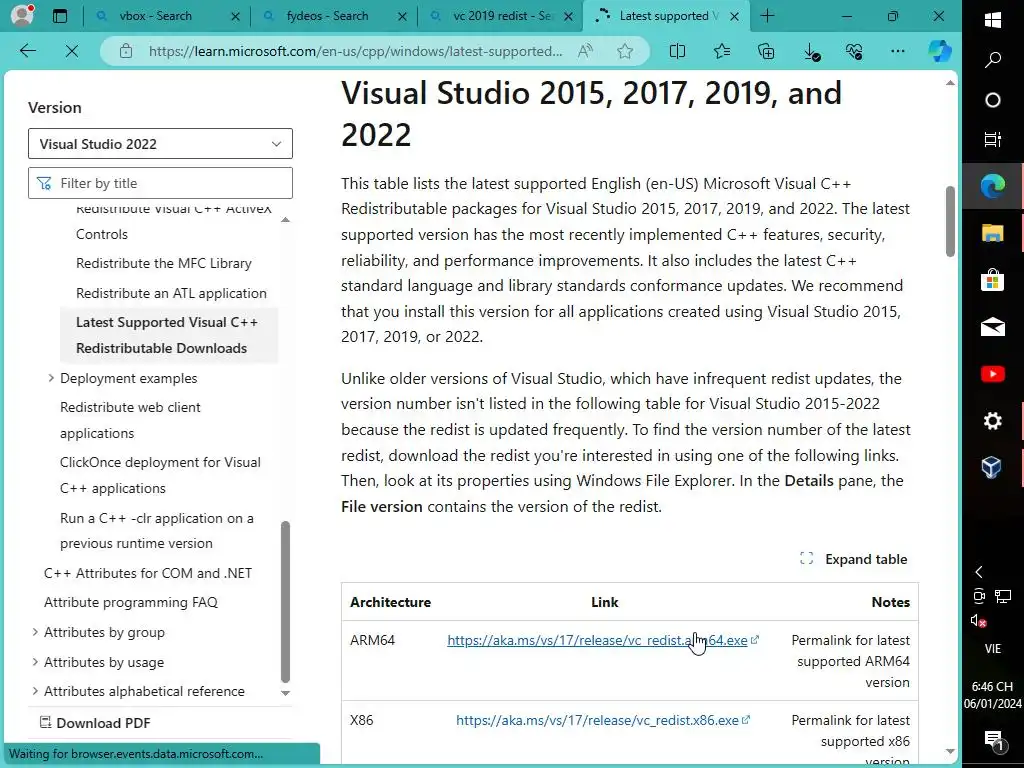
Task: Open Attribute programming FAQ
Action: coord(131,602)
